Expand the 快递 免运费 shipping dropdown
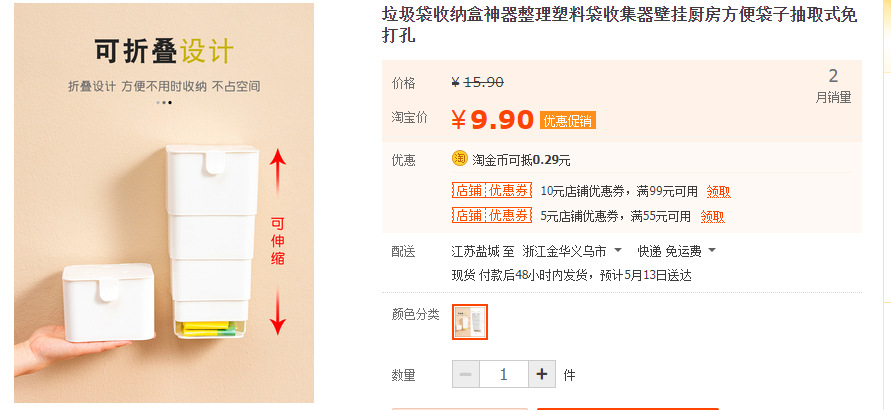Screen dimensions: 891x410 tap(677, 250)
